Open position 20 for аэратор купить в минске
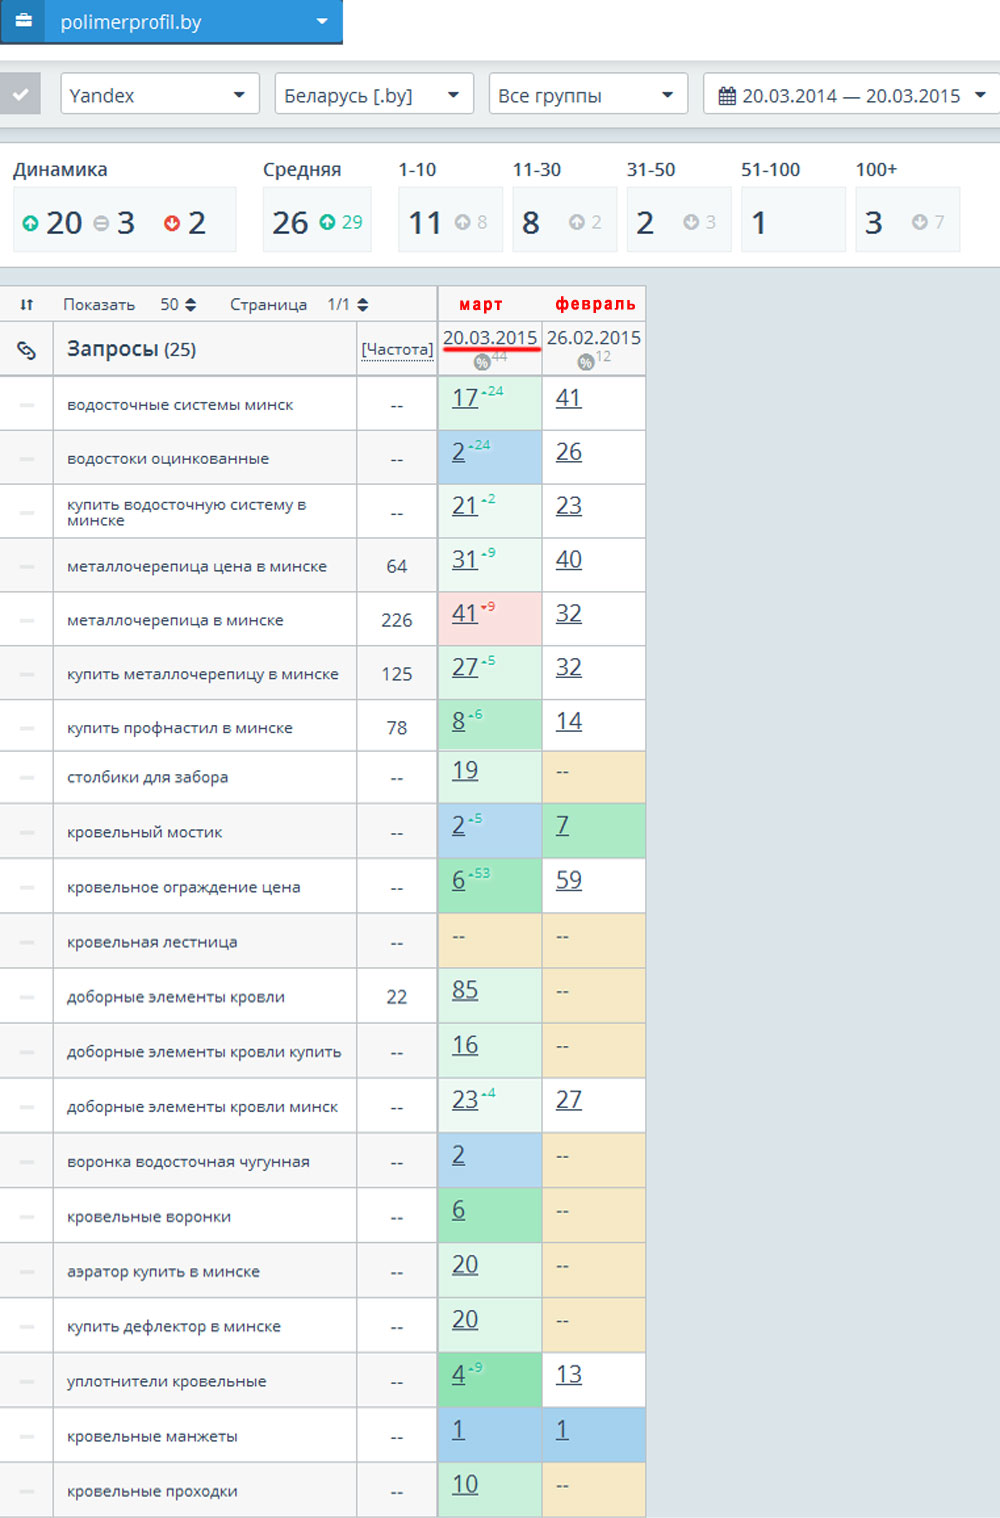 [464, 1266]
